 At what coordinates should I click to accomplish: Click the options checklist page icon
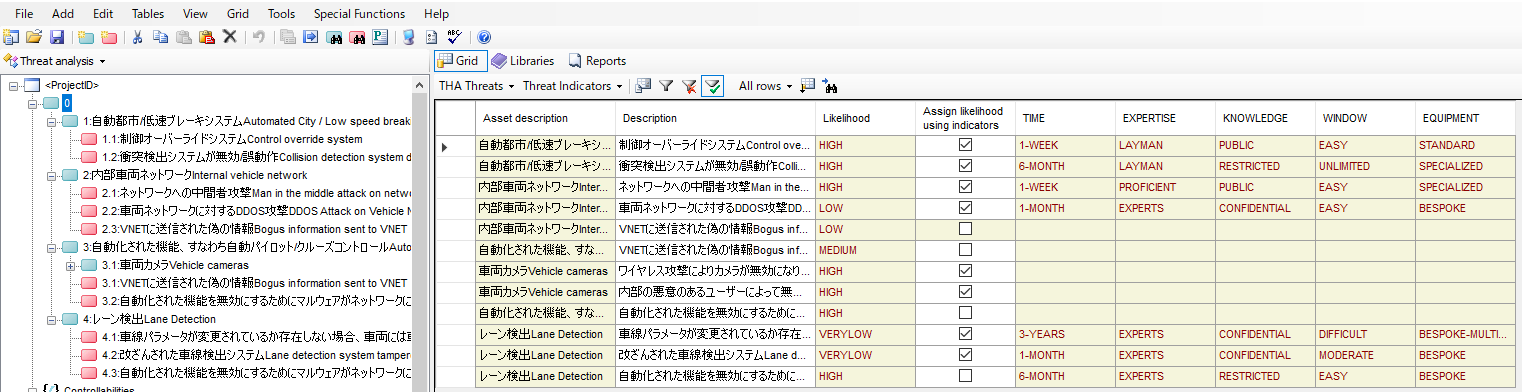[431, 37]
